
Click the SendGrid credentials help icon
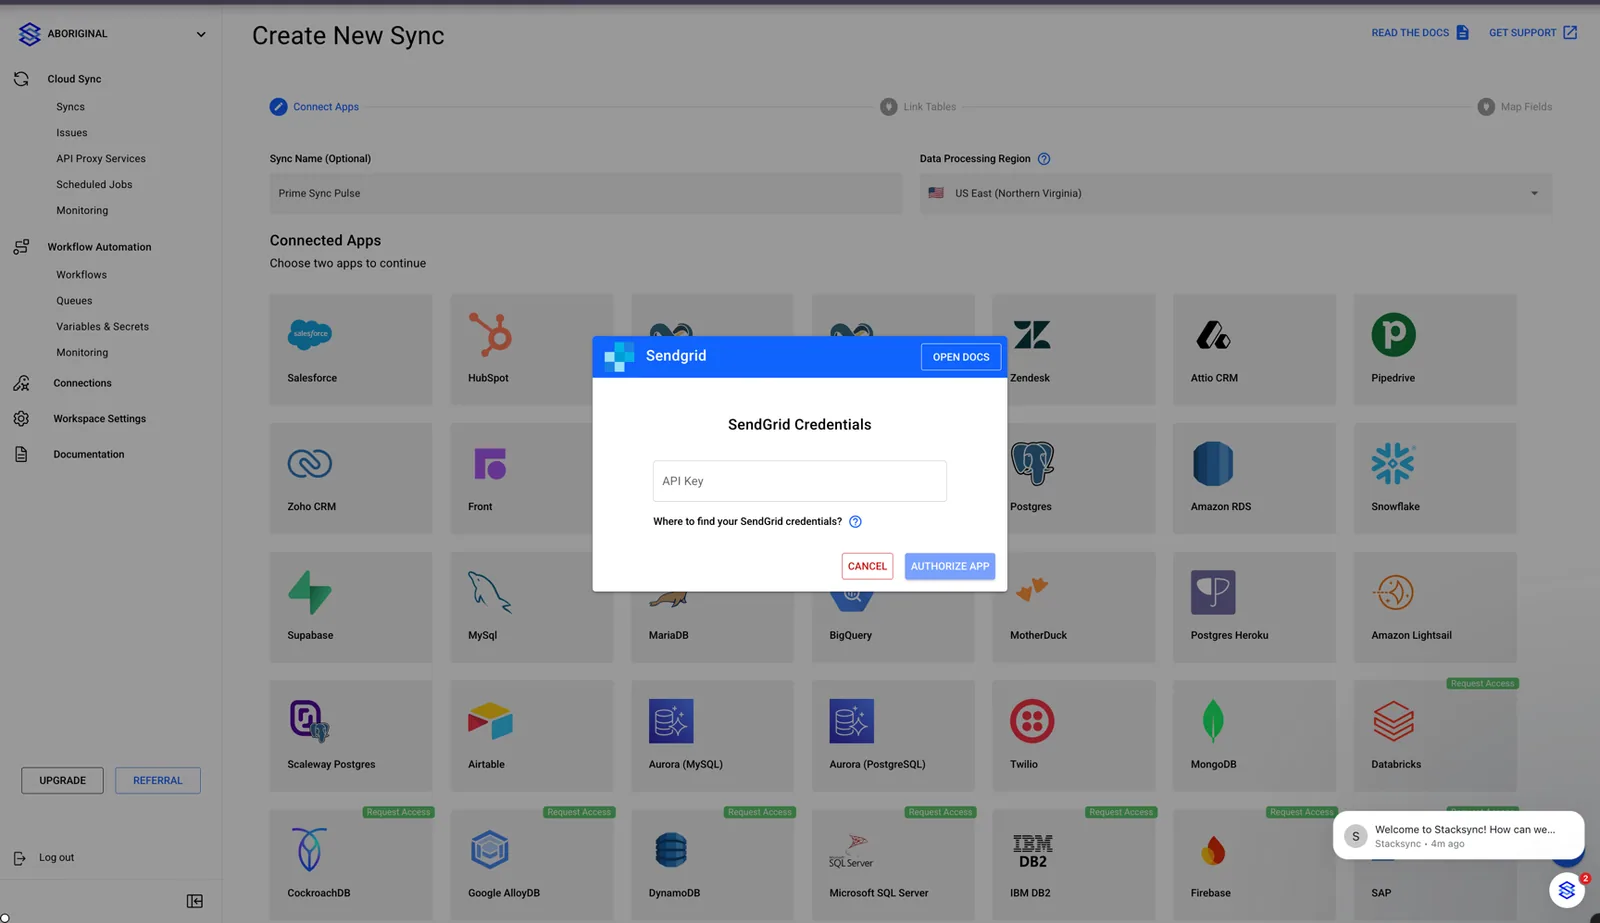855,521
